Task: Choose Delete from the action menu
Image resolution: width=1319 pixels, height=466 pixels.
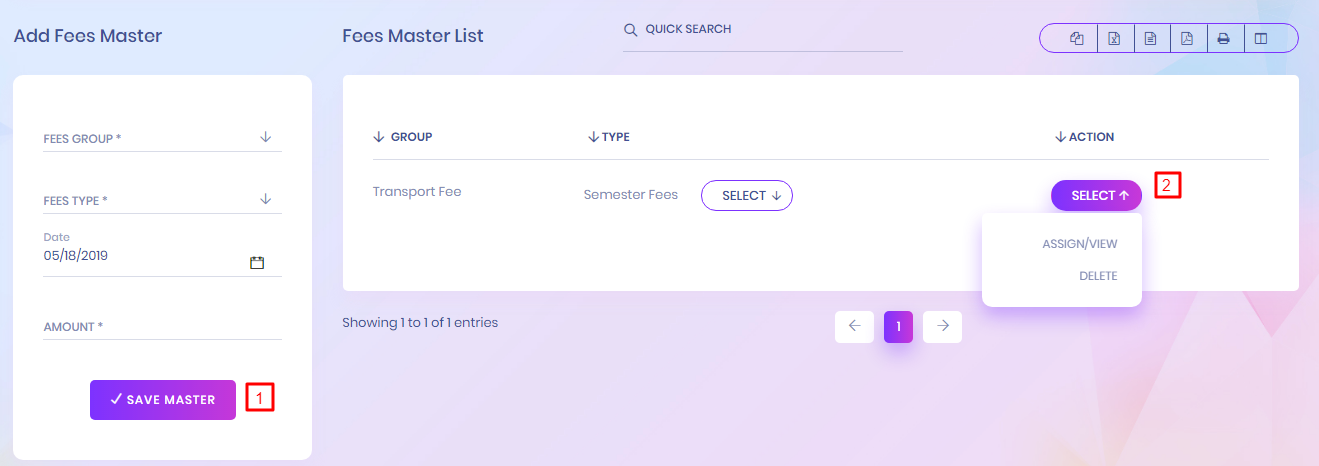Action: tap(1097, 276)
